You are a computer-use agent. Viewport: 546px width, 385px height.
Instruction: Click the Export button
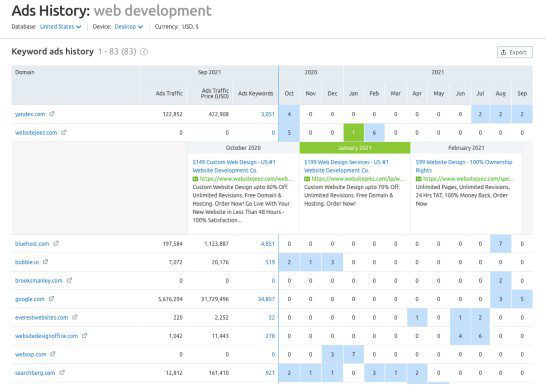515,52
